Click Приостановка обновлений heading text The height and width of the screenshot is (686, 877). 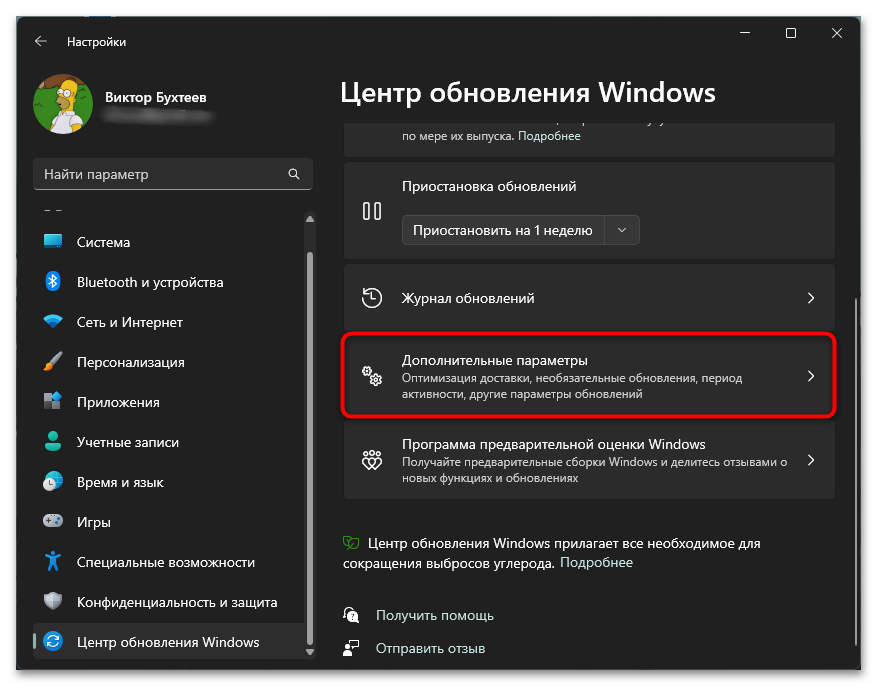489,186
